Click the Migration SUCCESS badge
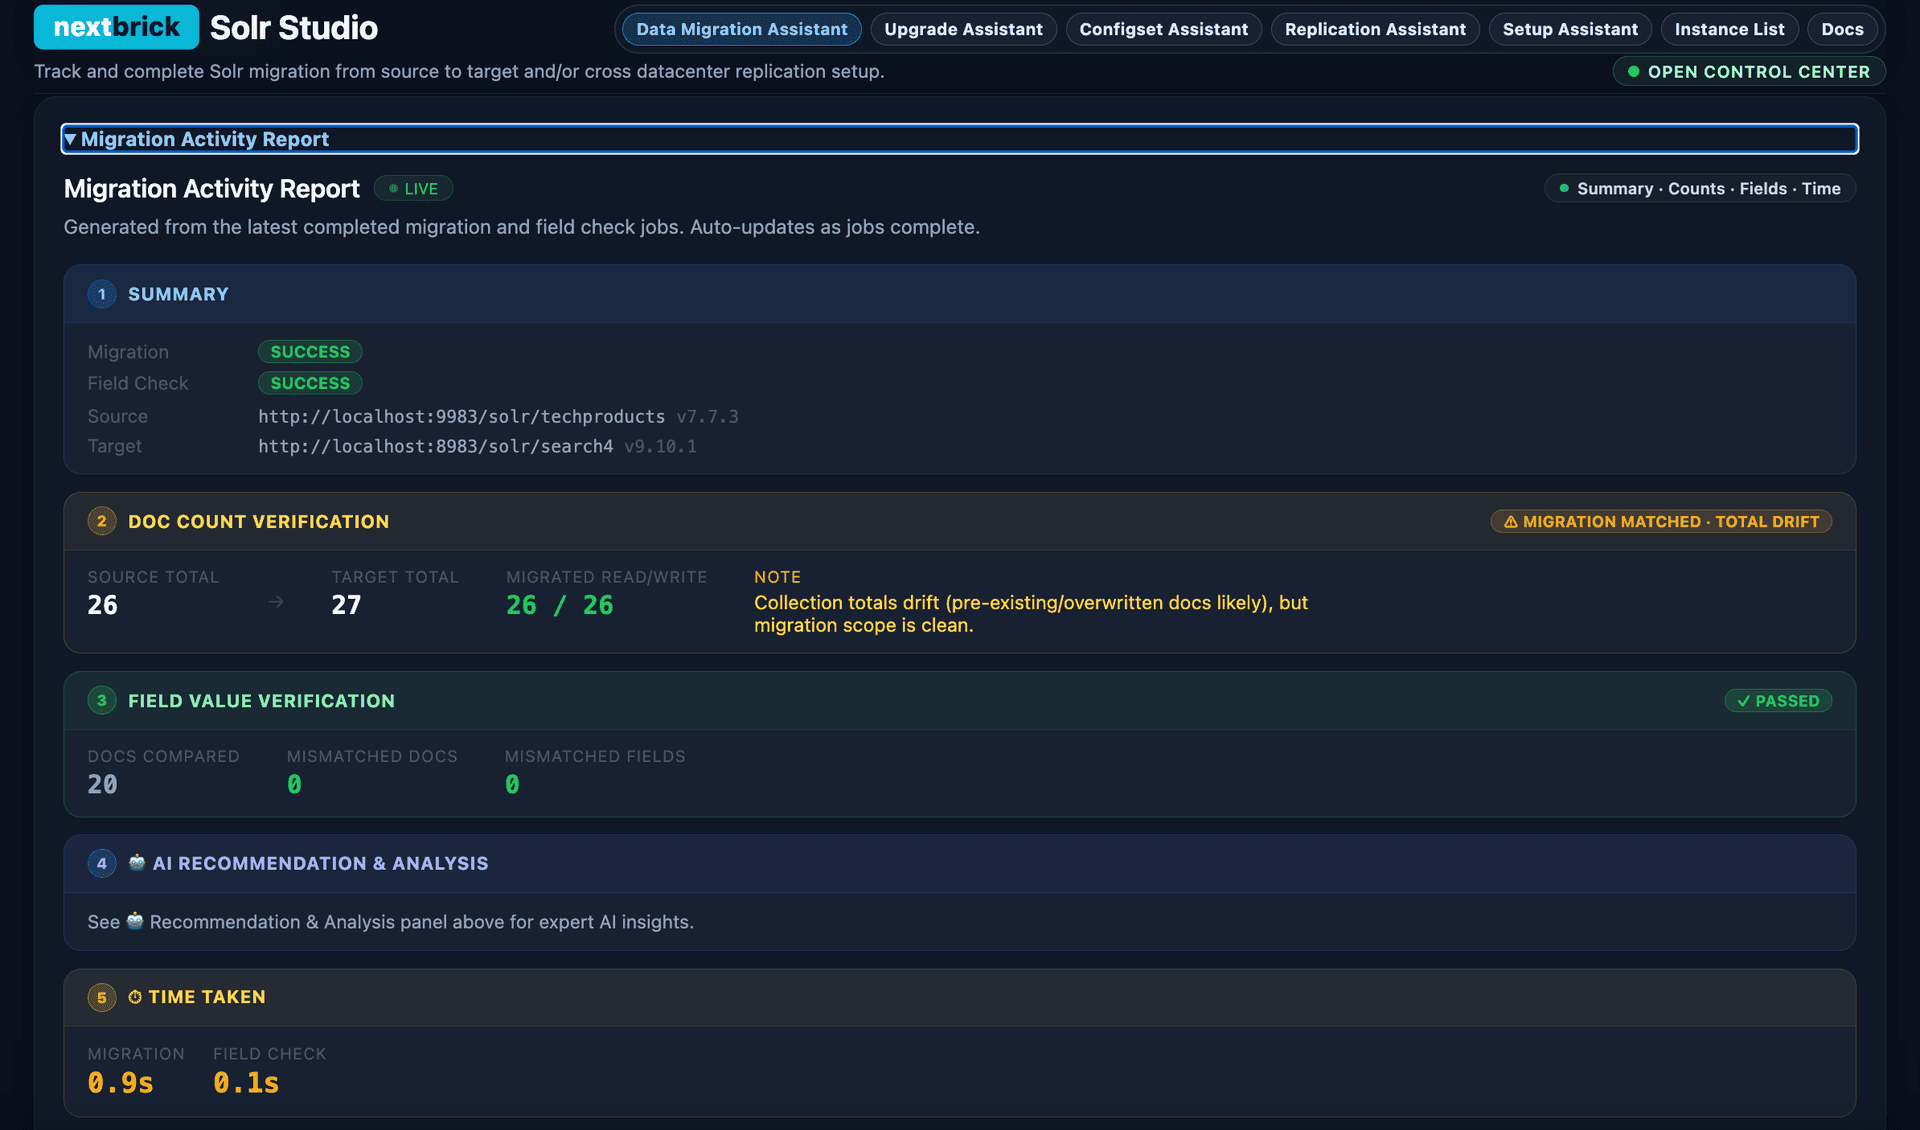This screenshot has width=1920, height=1130. click(310, 352)
